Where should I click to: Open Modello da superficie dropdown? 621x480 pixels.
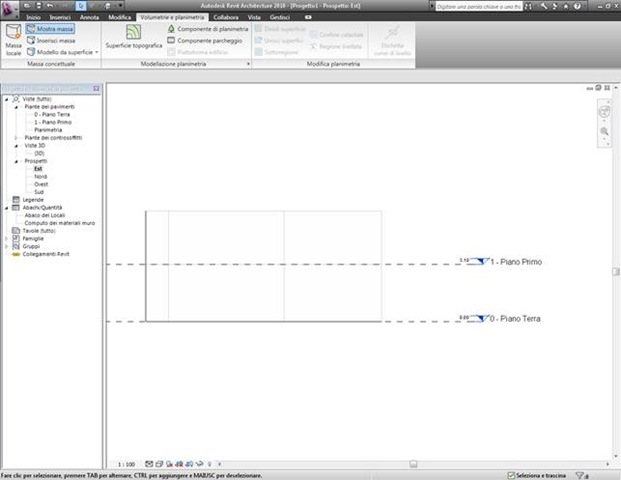[x=62, y=52]
